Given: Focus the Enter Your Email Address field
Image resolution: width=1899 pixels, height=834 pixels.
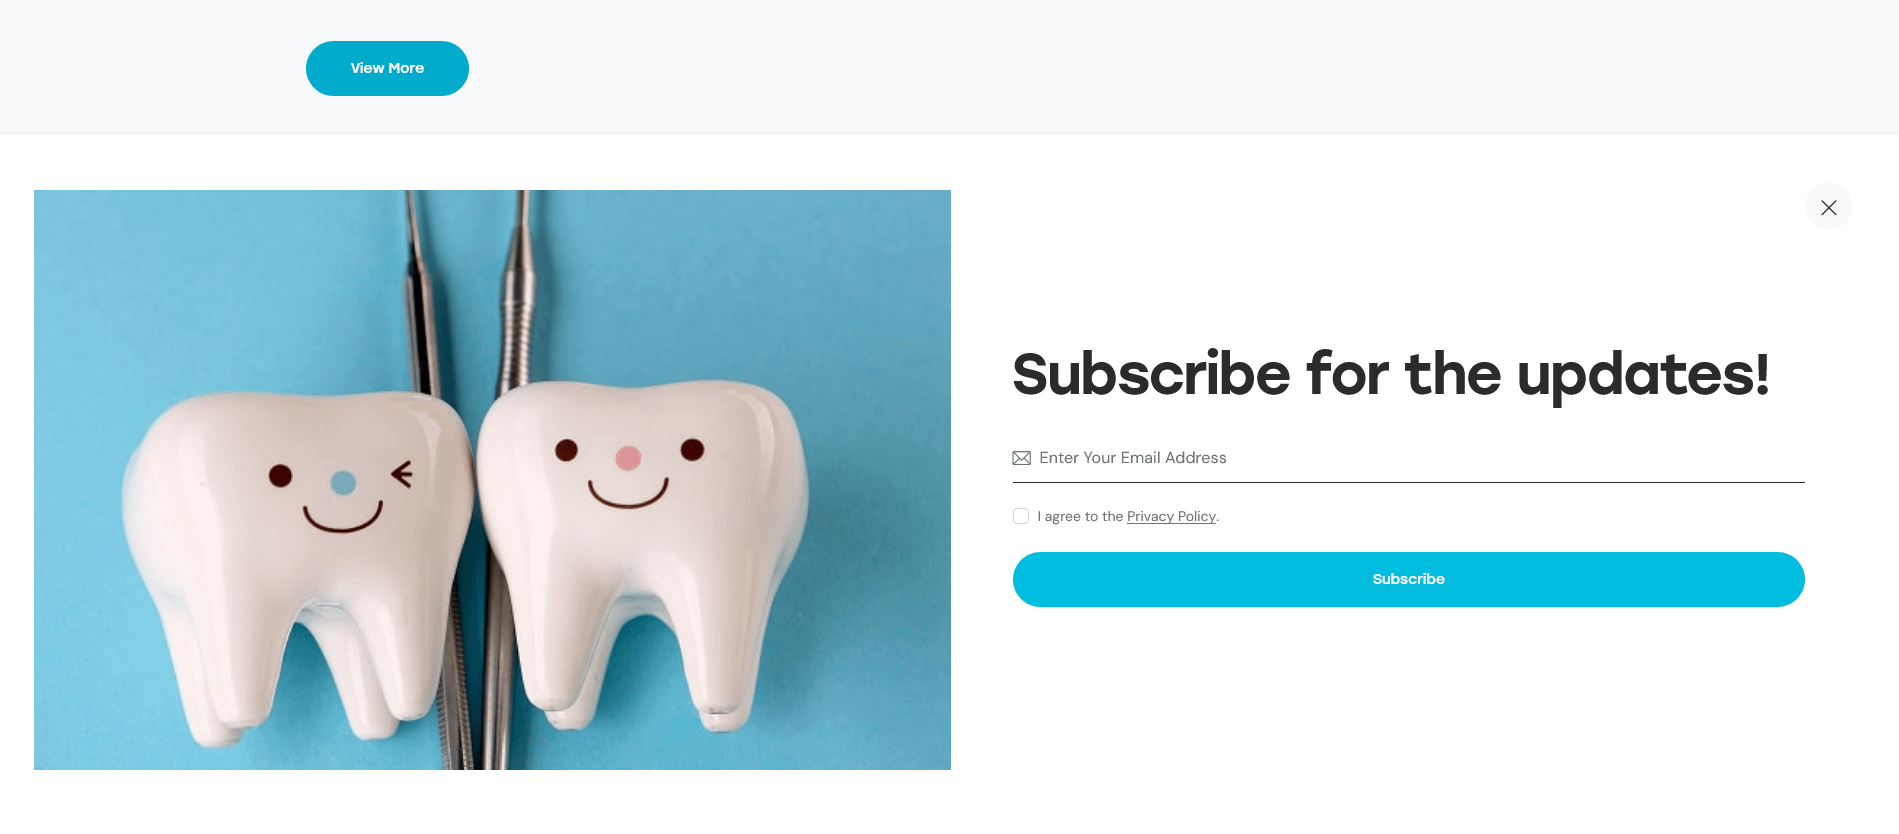Looking at the screenshot, I should (1408, 458).
